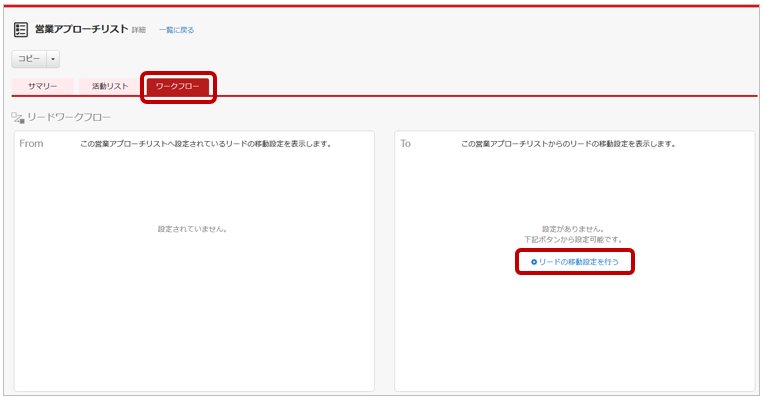The image size is (765, 401).
Task: Expand the コピー button dropdown arrow
Action: (x=53, y=60)
